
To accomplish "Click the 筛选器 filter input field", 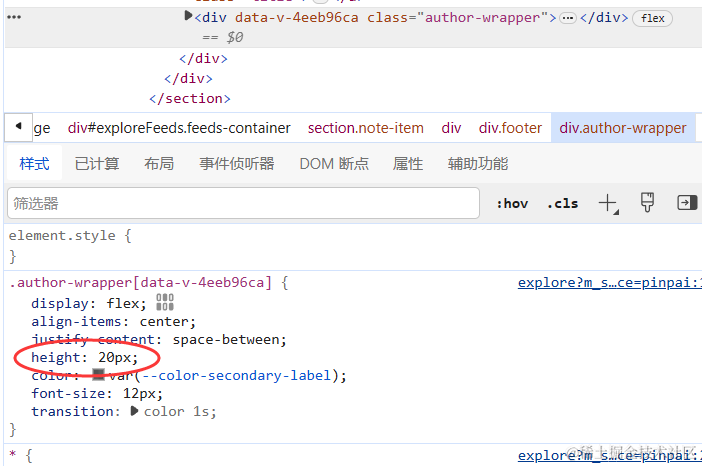I will tap(244, 203).
